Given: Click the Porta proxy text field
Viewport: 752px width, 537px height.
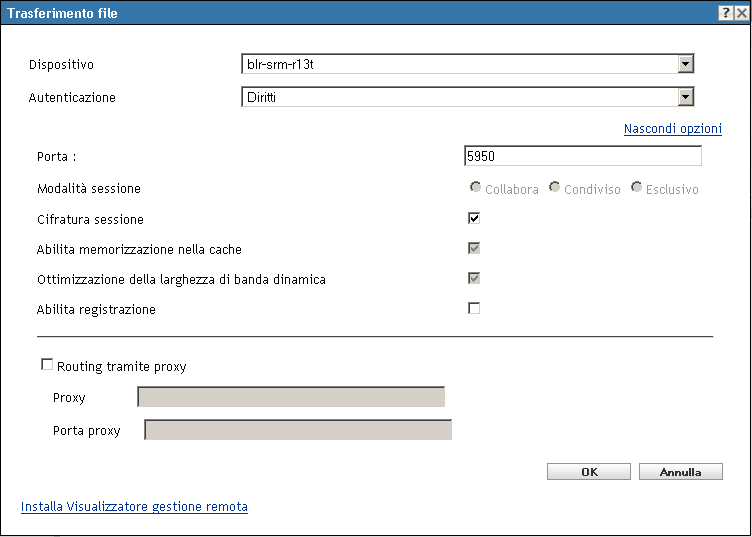Looking at the screenshot, I should click(x=298, y=430).
